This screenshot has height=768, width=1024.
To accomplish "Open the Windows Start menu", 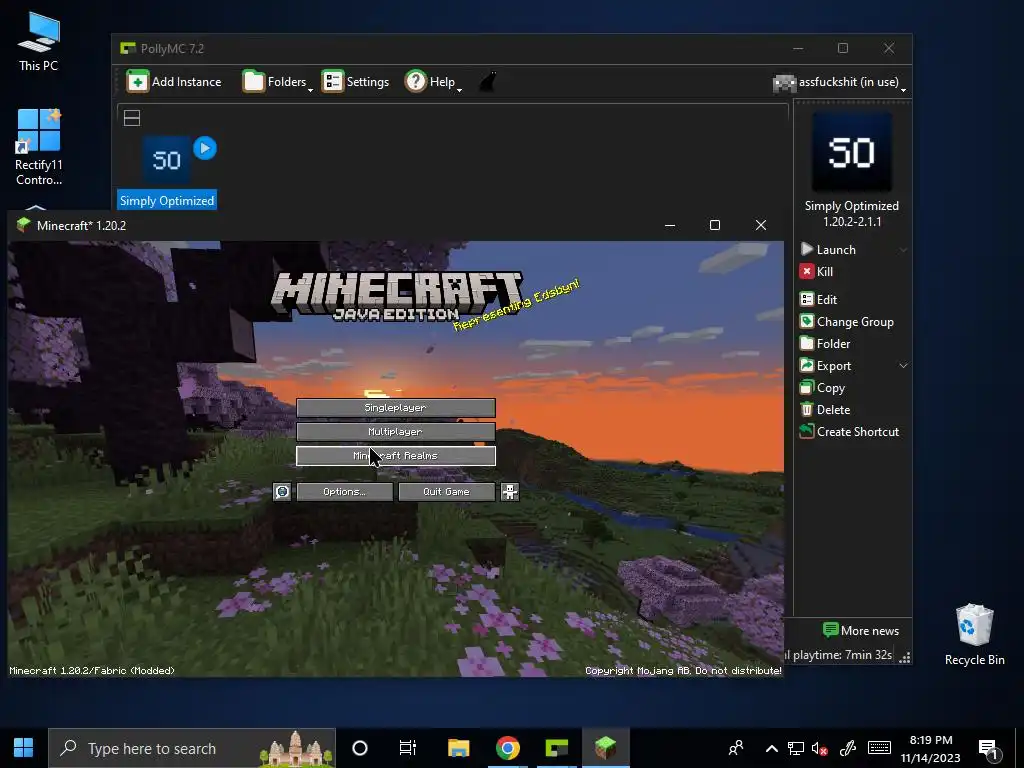I will click(x=24, y=748).
